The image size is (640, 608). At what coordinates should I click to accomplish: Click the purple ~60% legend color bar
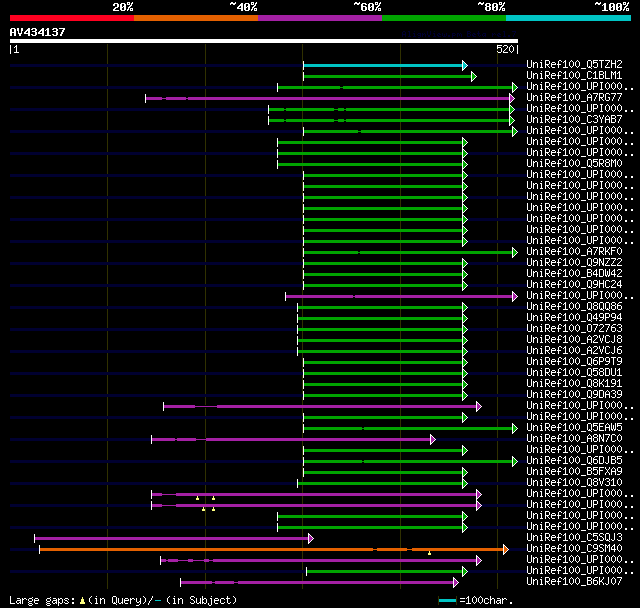320,18
